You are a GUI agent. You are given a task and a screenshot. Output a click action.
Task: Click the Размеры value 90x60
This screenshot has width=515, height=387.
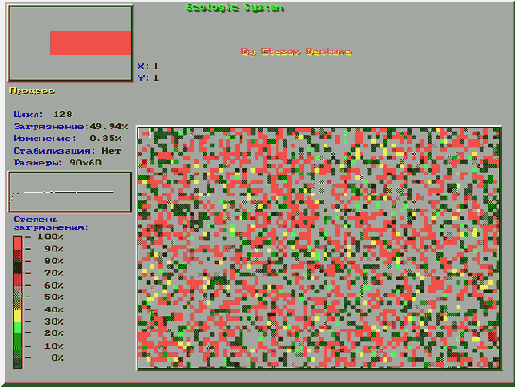(x=86, y=162)
